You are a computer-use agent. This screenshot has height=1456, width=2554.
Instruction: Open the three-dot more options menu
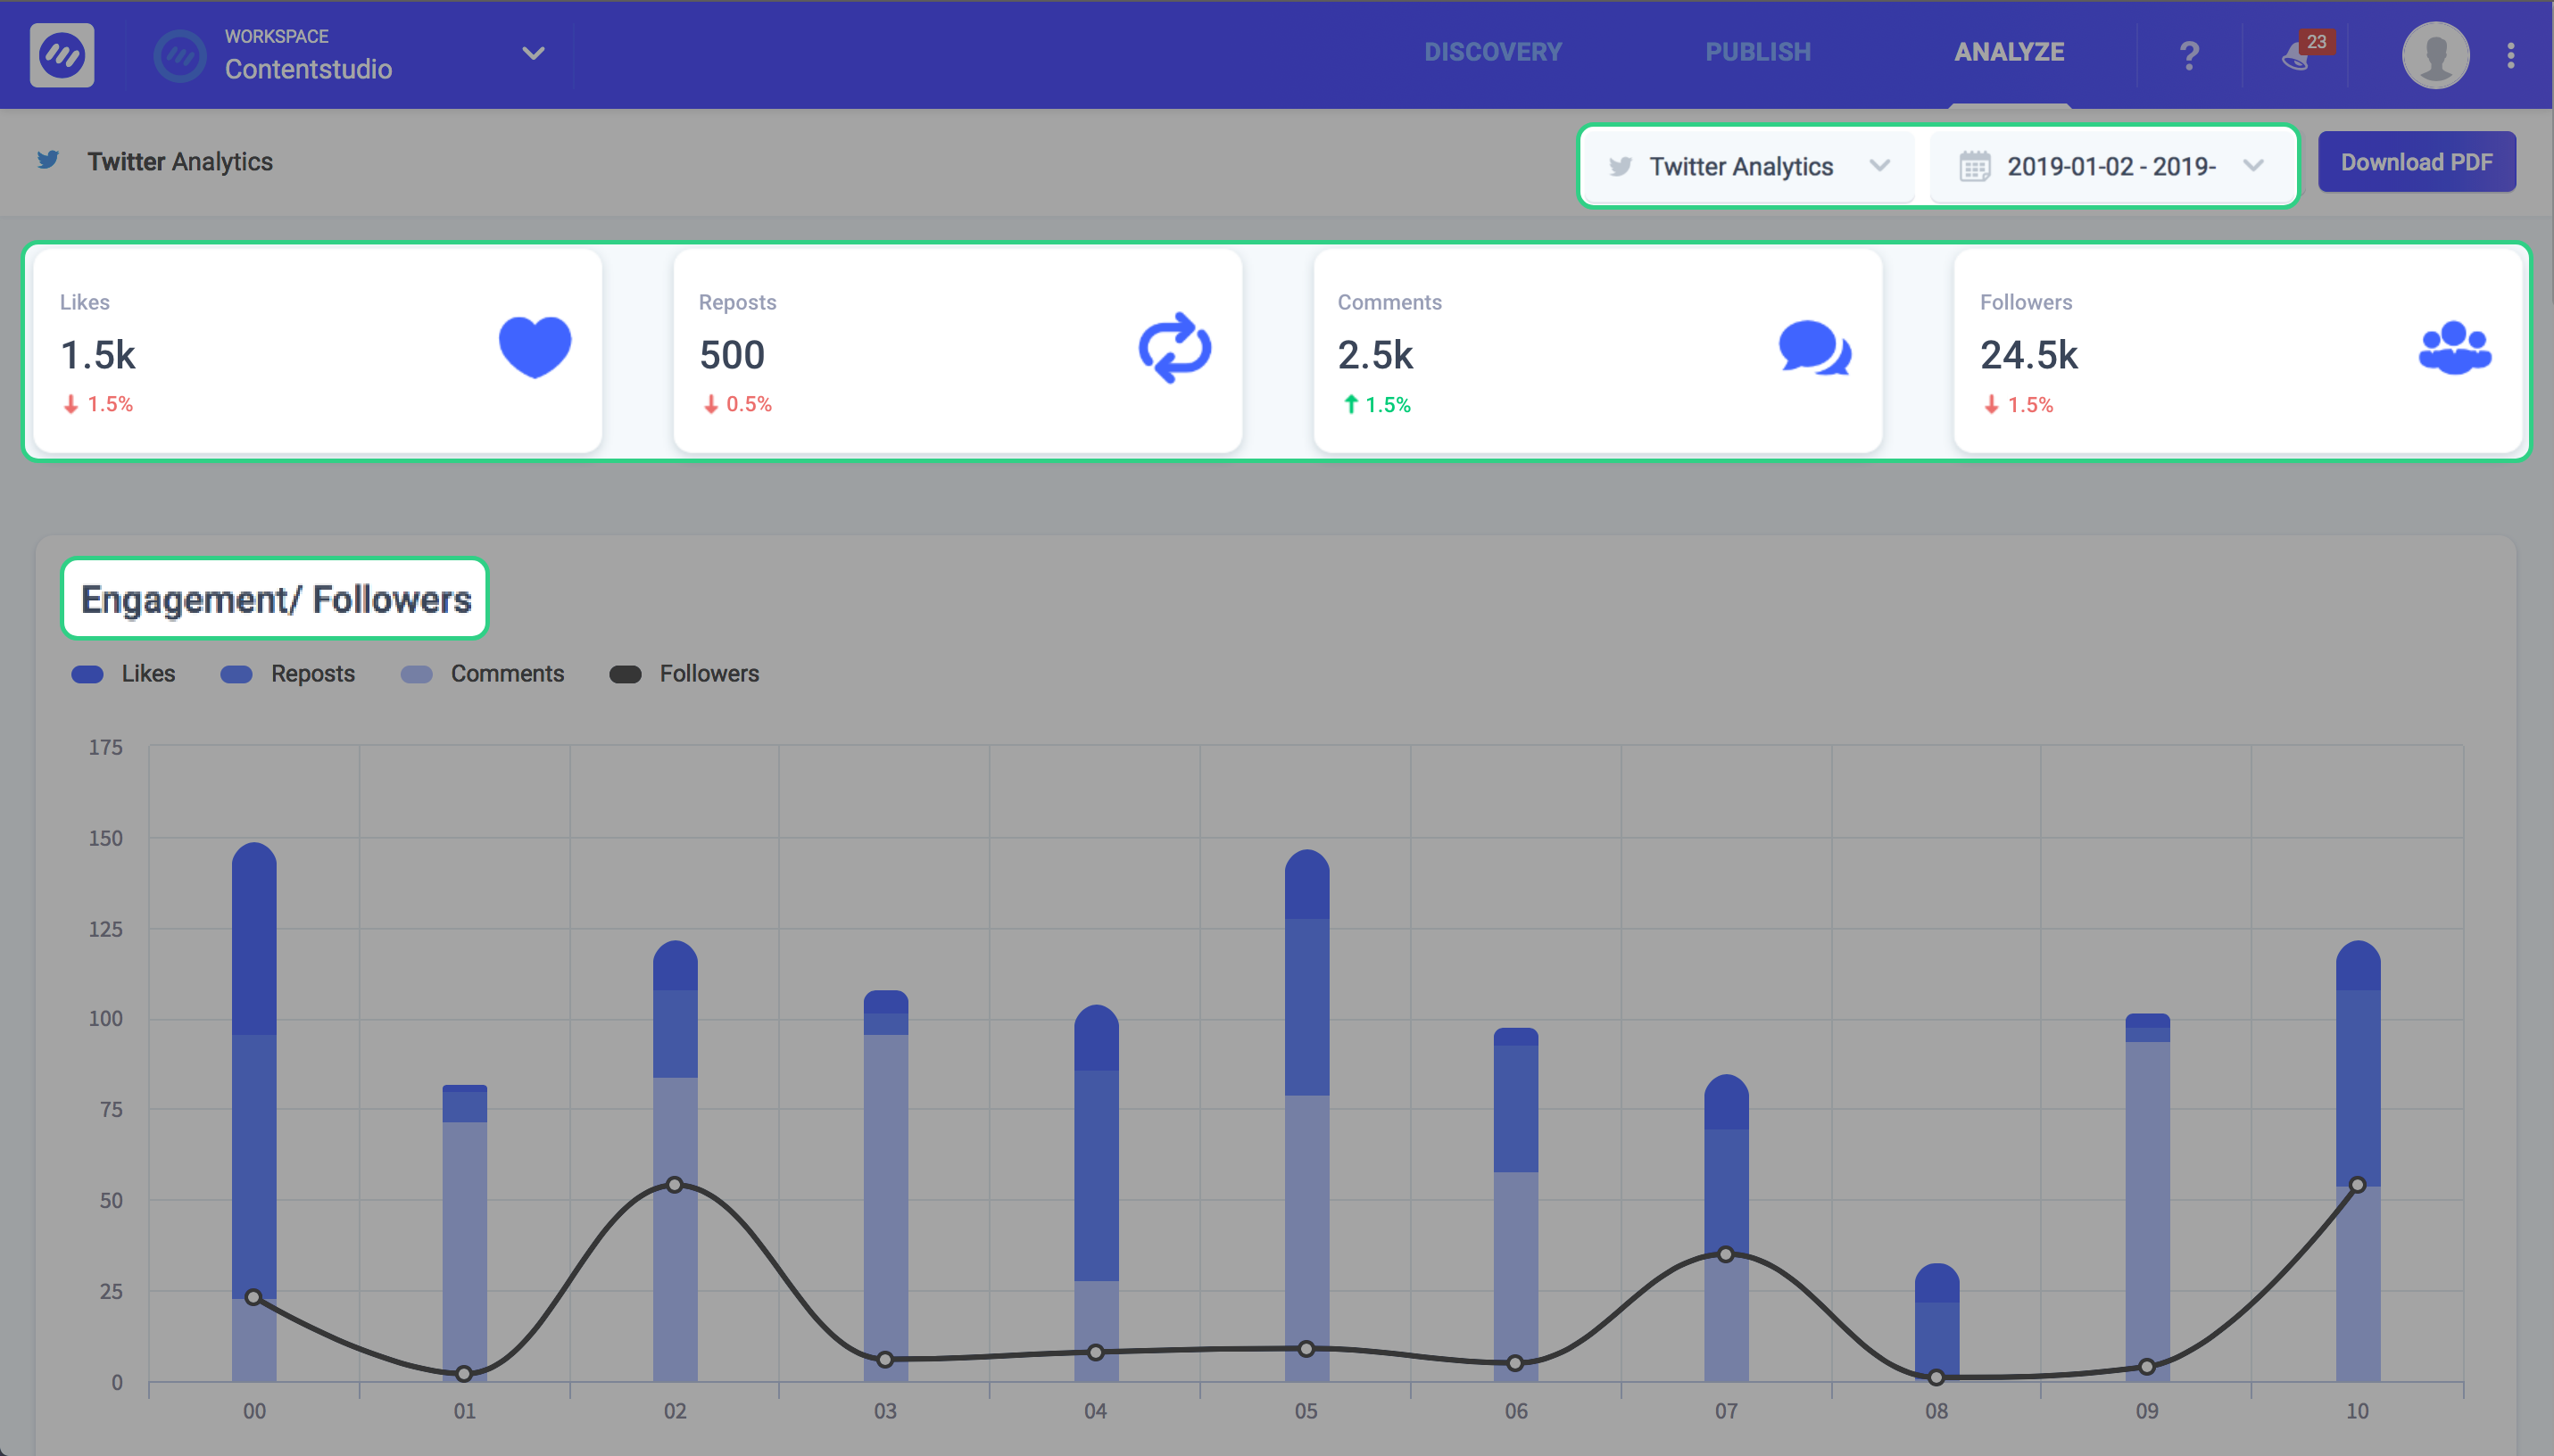point(2510,55)
